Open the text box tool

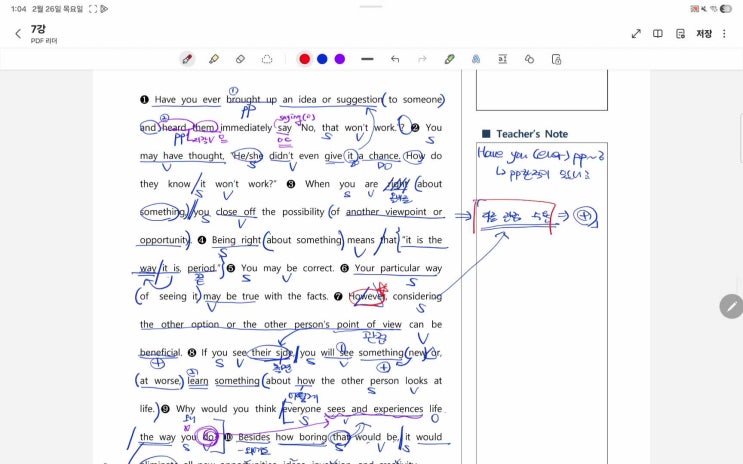coord(503,59)
